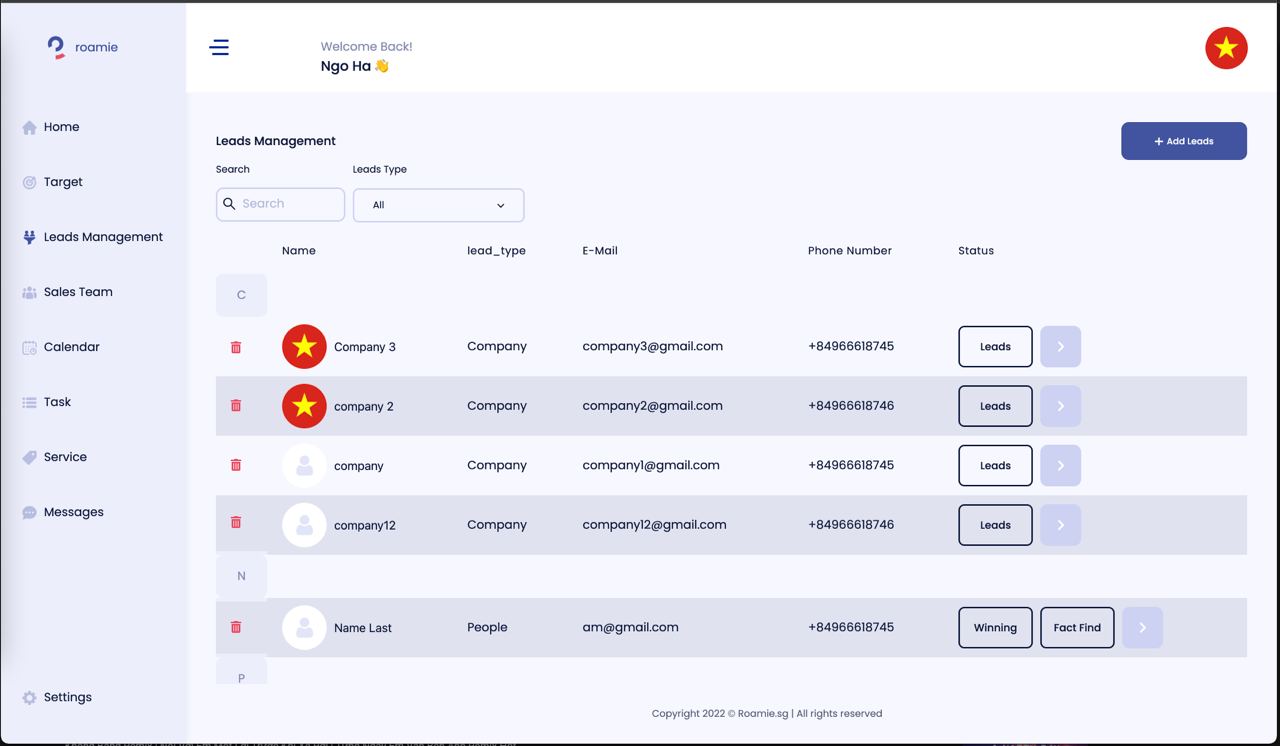1280x746 pixels.
Task: Open Sales Team page
Action: pos(77,292)
